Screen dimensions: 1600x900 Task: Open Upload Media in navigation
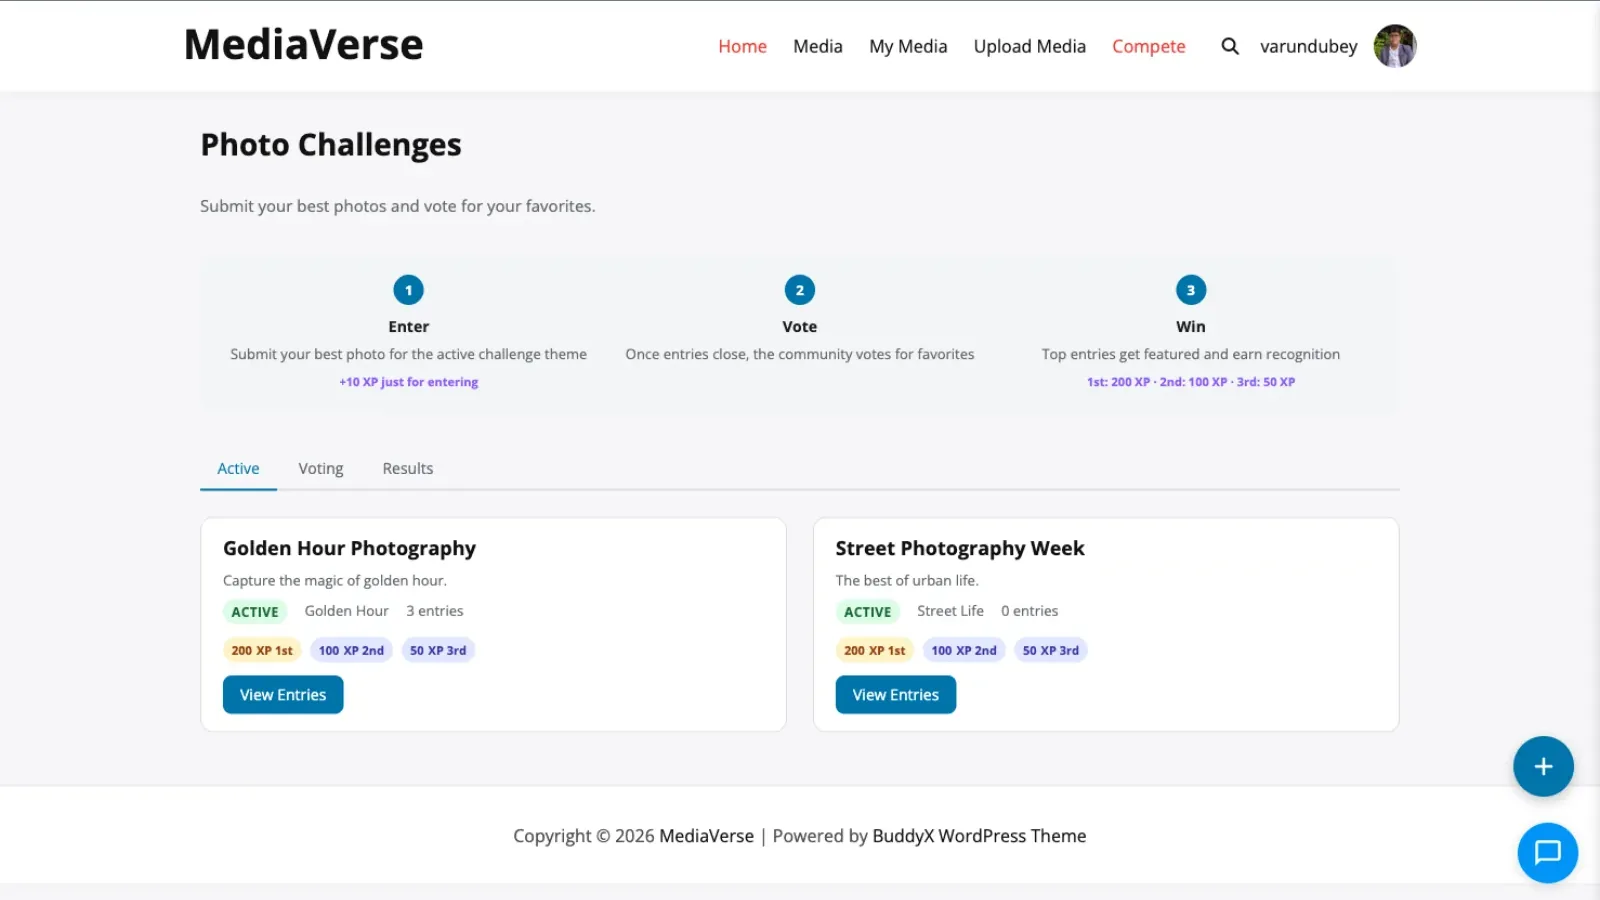(1030, 46)
